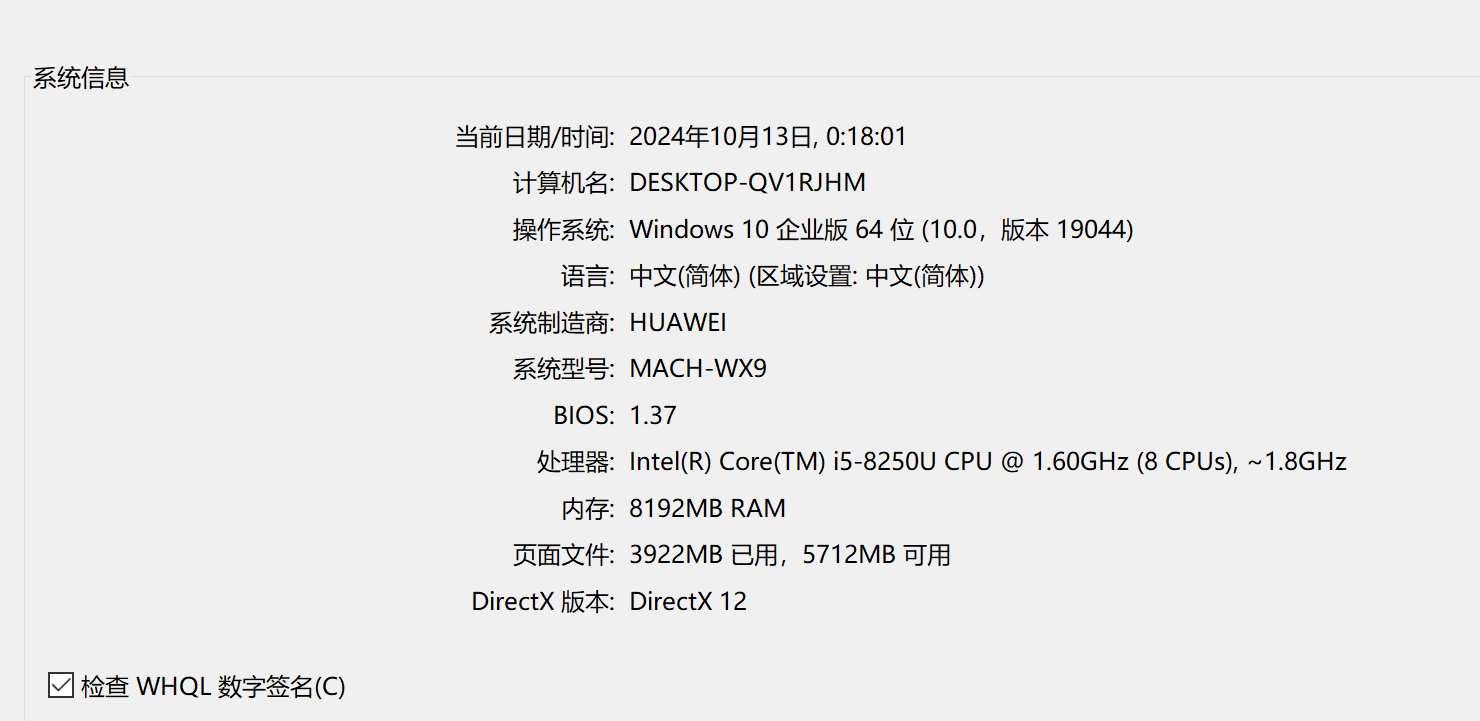Click the 操作系统 label
The height and width of the screenshot is (721, 1480).
[563, 230]
